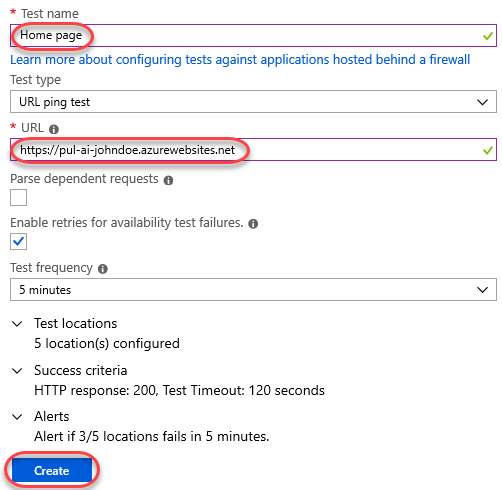
Task: Click the 5 minutes dropdown chevron
Action: tap(482, 290)
